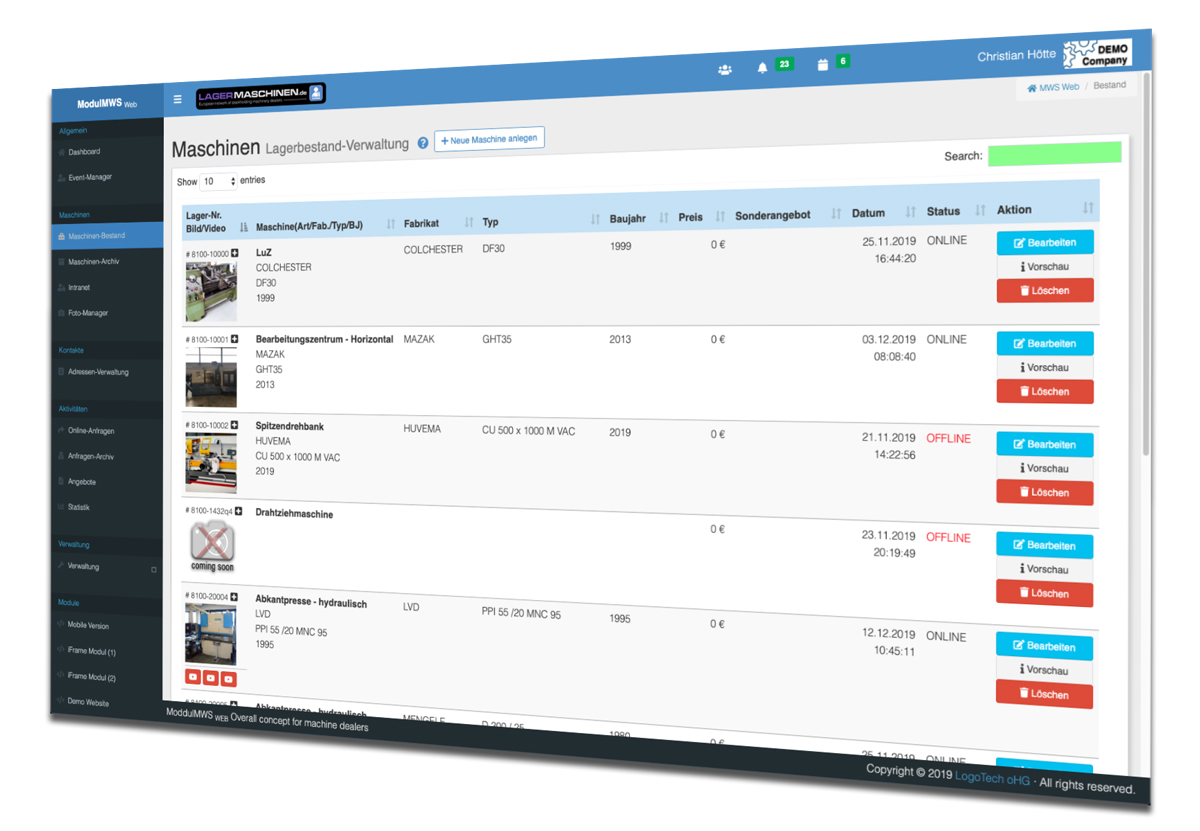
Task: Click the hamburger menu icon
Action: coord(178,99)
